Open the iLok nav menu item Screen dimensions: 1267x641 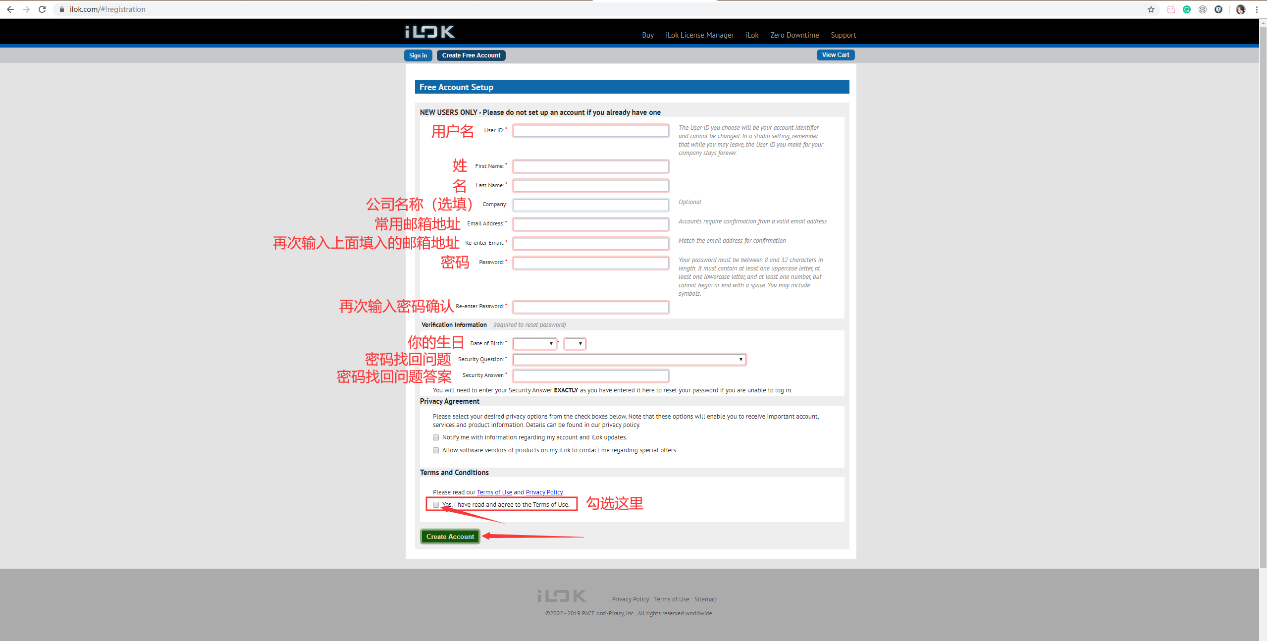coord(752,35)
